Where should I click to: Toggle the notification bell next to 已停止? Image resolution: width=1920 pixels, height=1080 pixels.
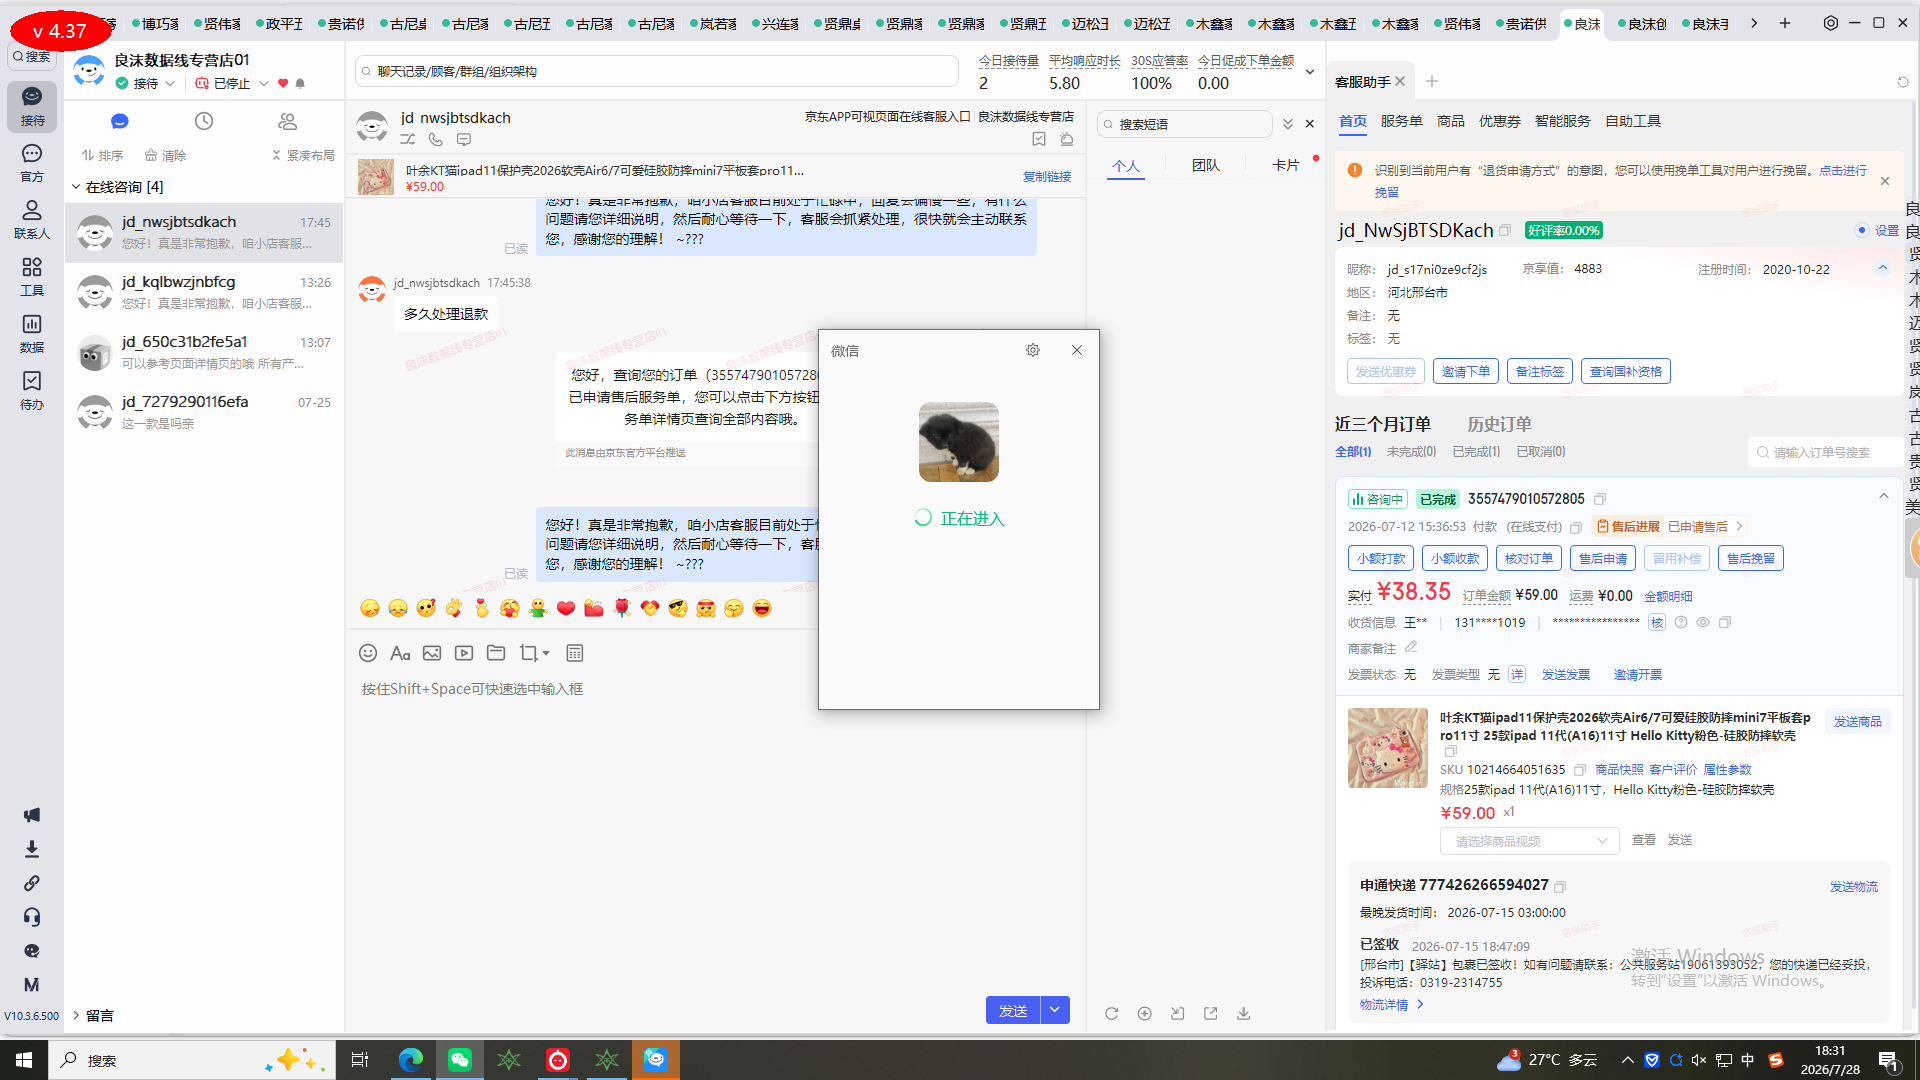(x=300, y=84)
